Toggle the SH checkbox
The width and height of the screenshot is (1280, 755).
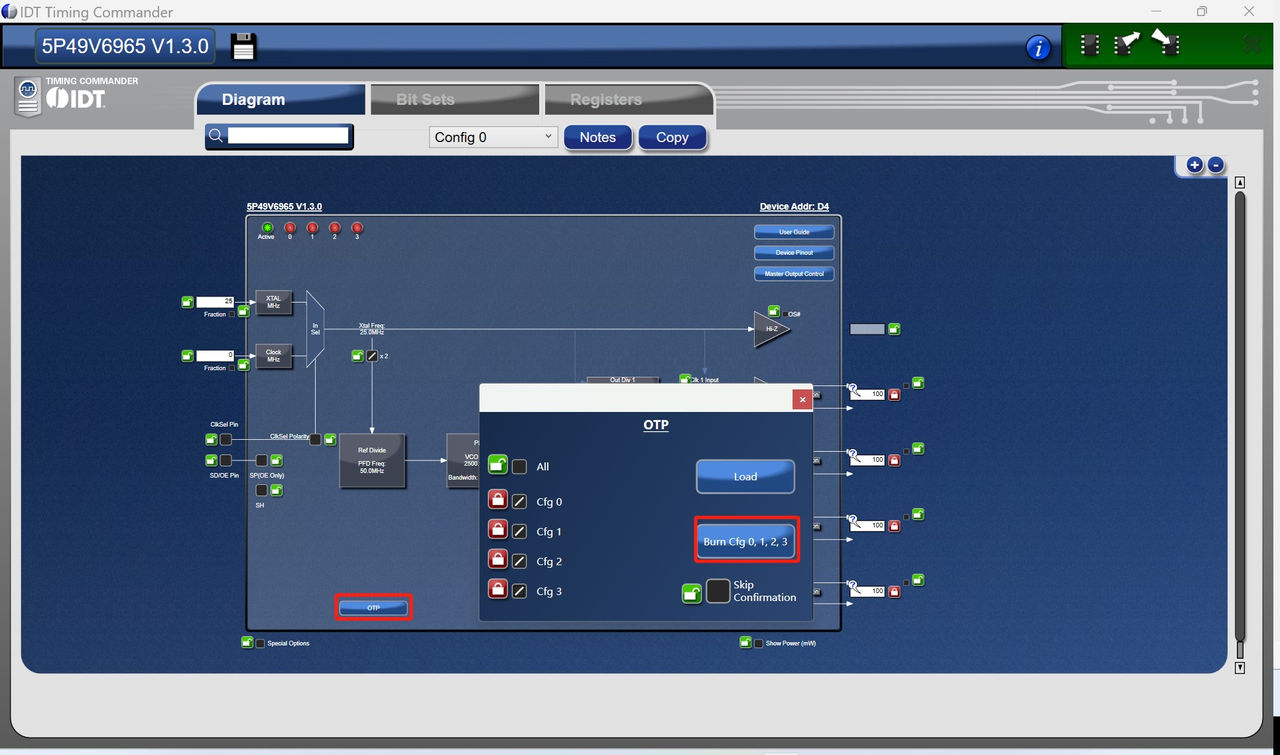coord(262,490)
